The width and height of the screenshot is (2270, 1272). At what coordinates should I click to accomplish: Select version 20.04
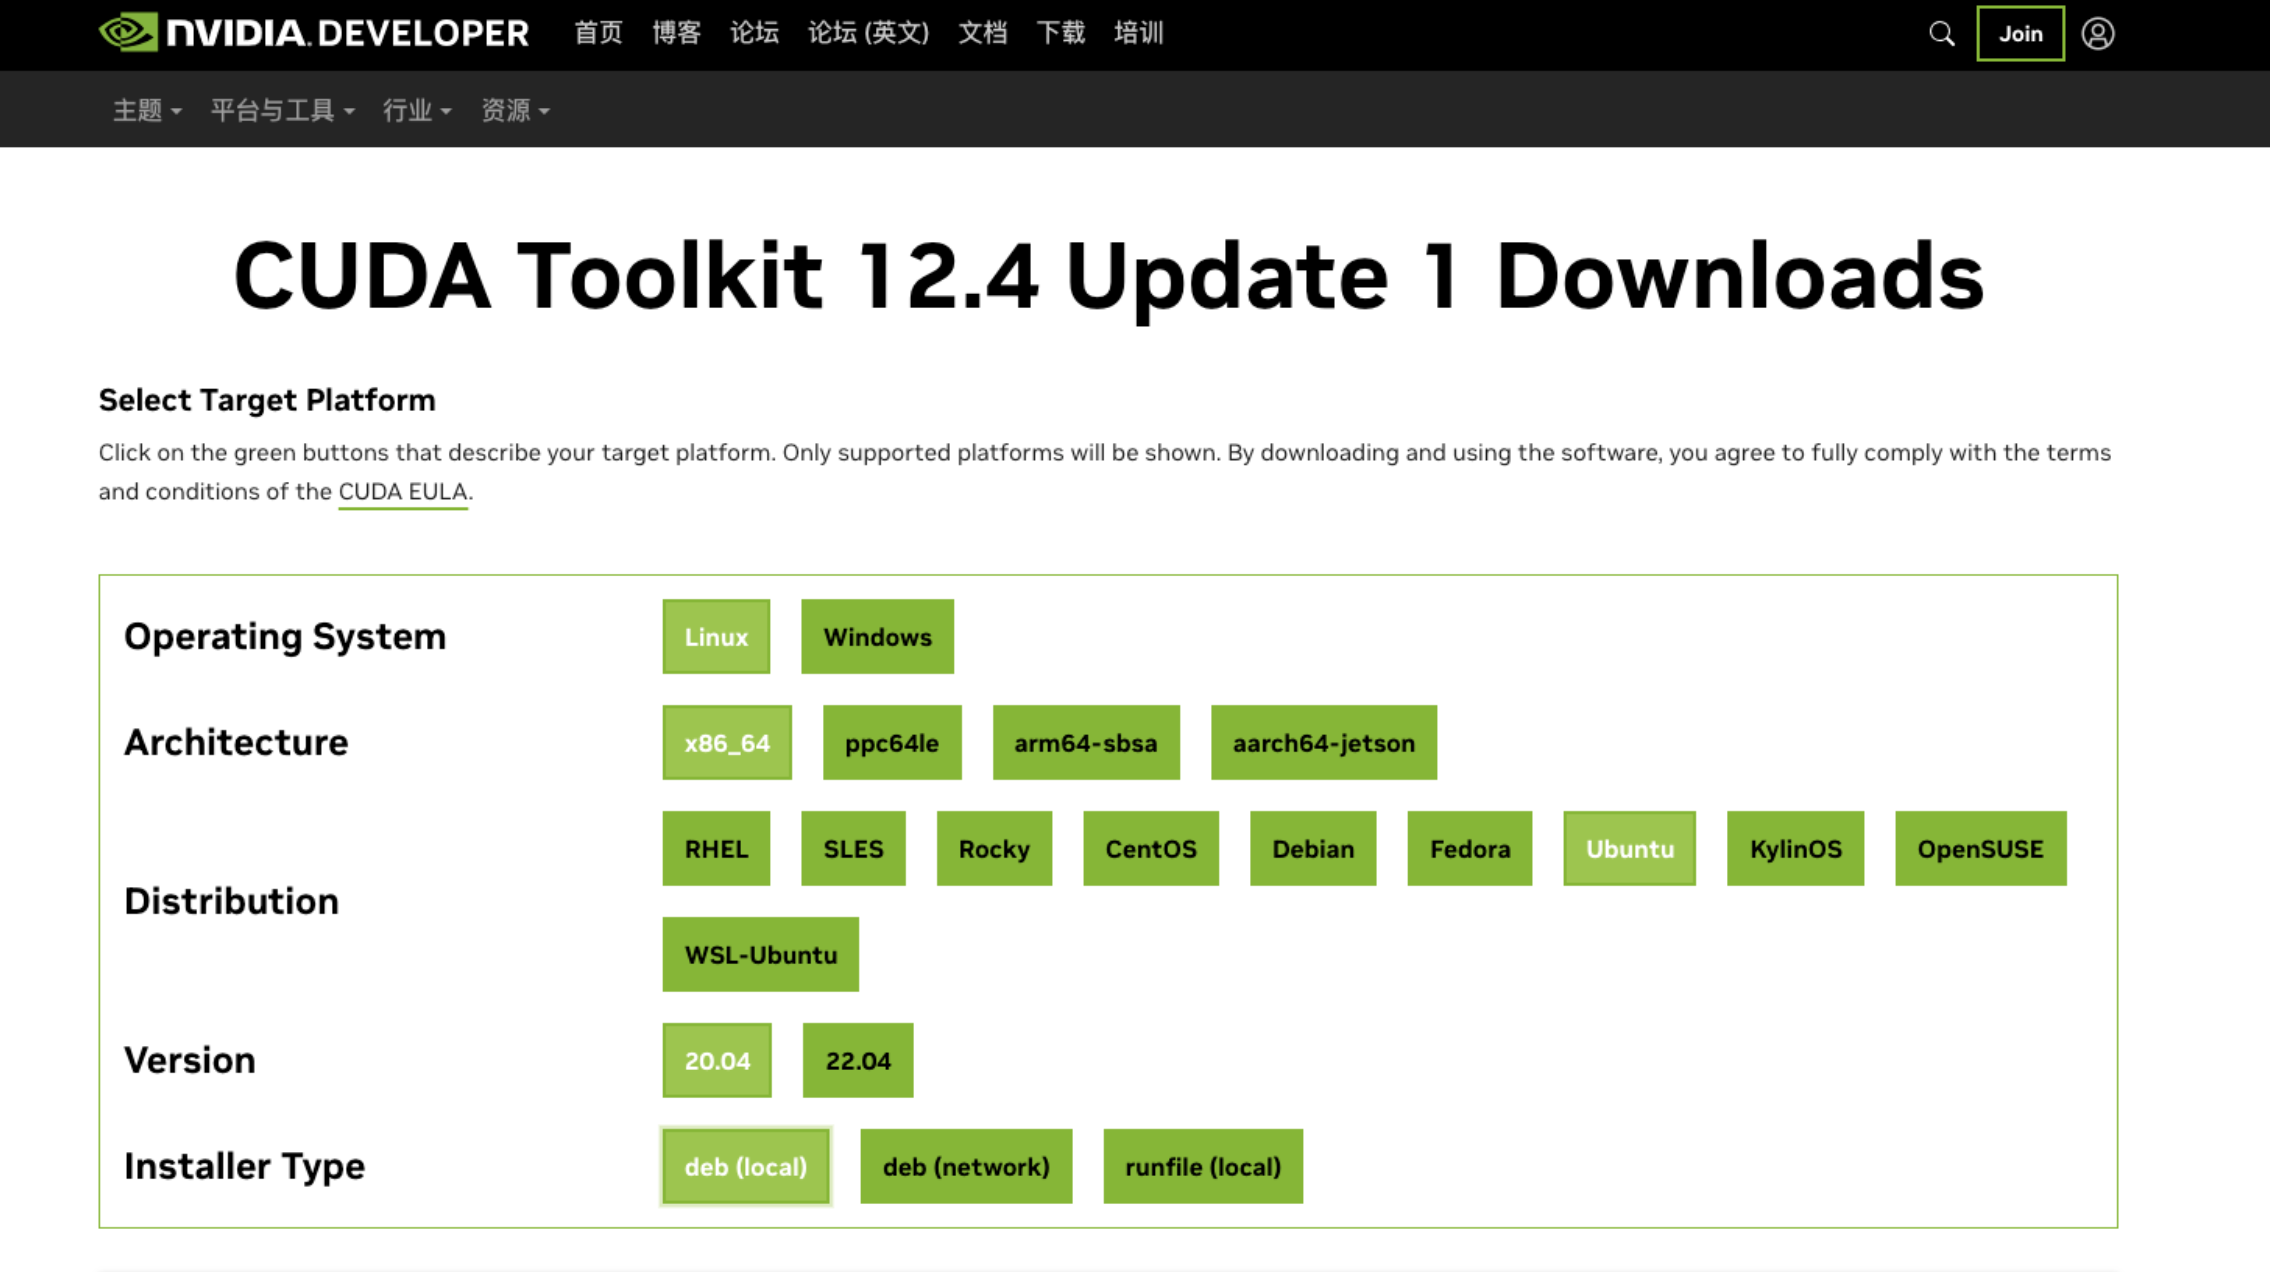pos(717,1061)
